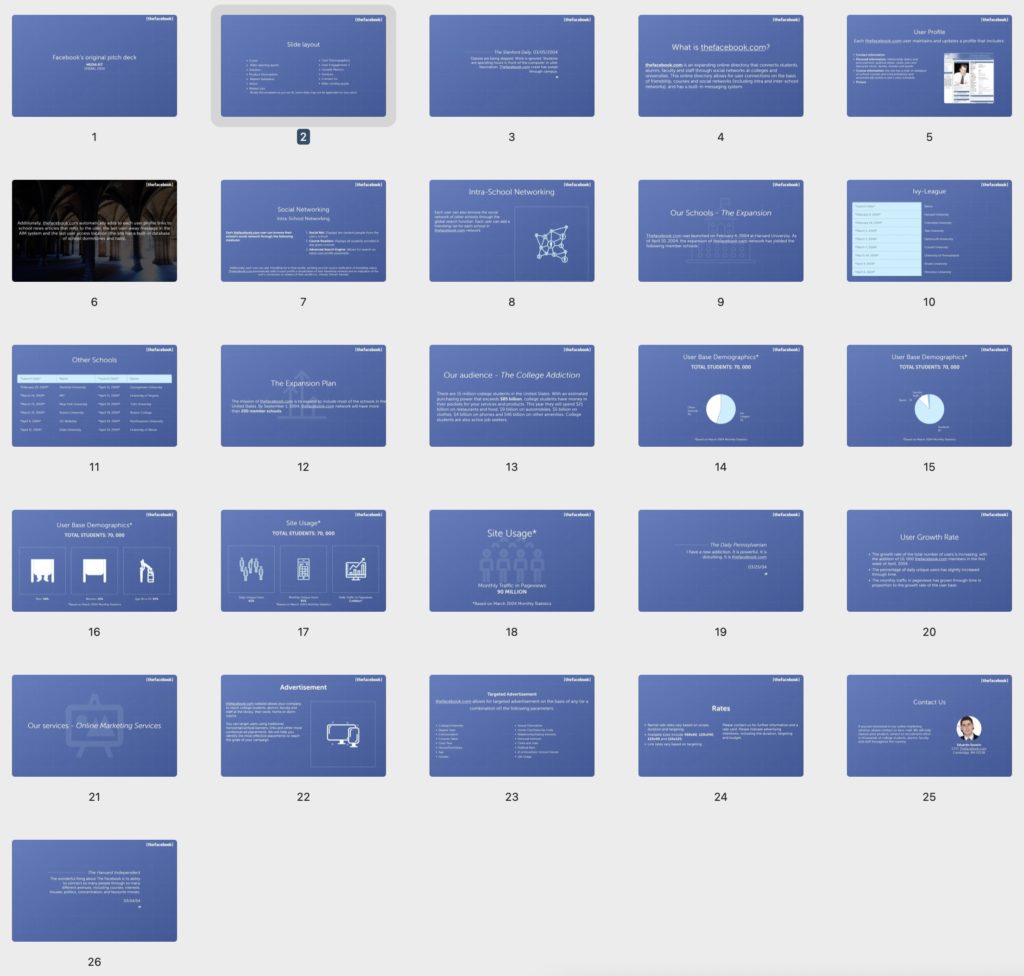Select the 'What is thefacebook.com?' slide

[720, 66]
